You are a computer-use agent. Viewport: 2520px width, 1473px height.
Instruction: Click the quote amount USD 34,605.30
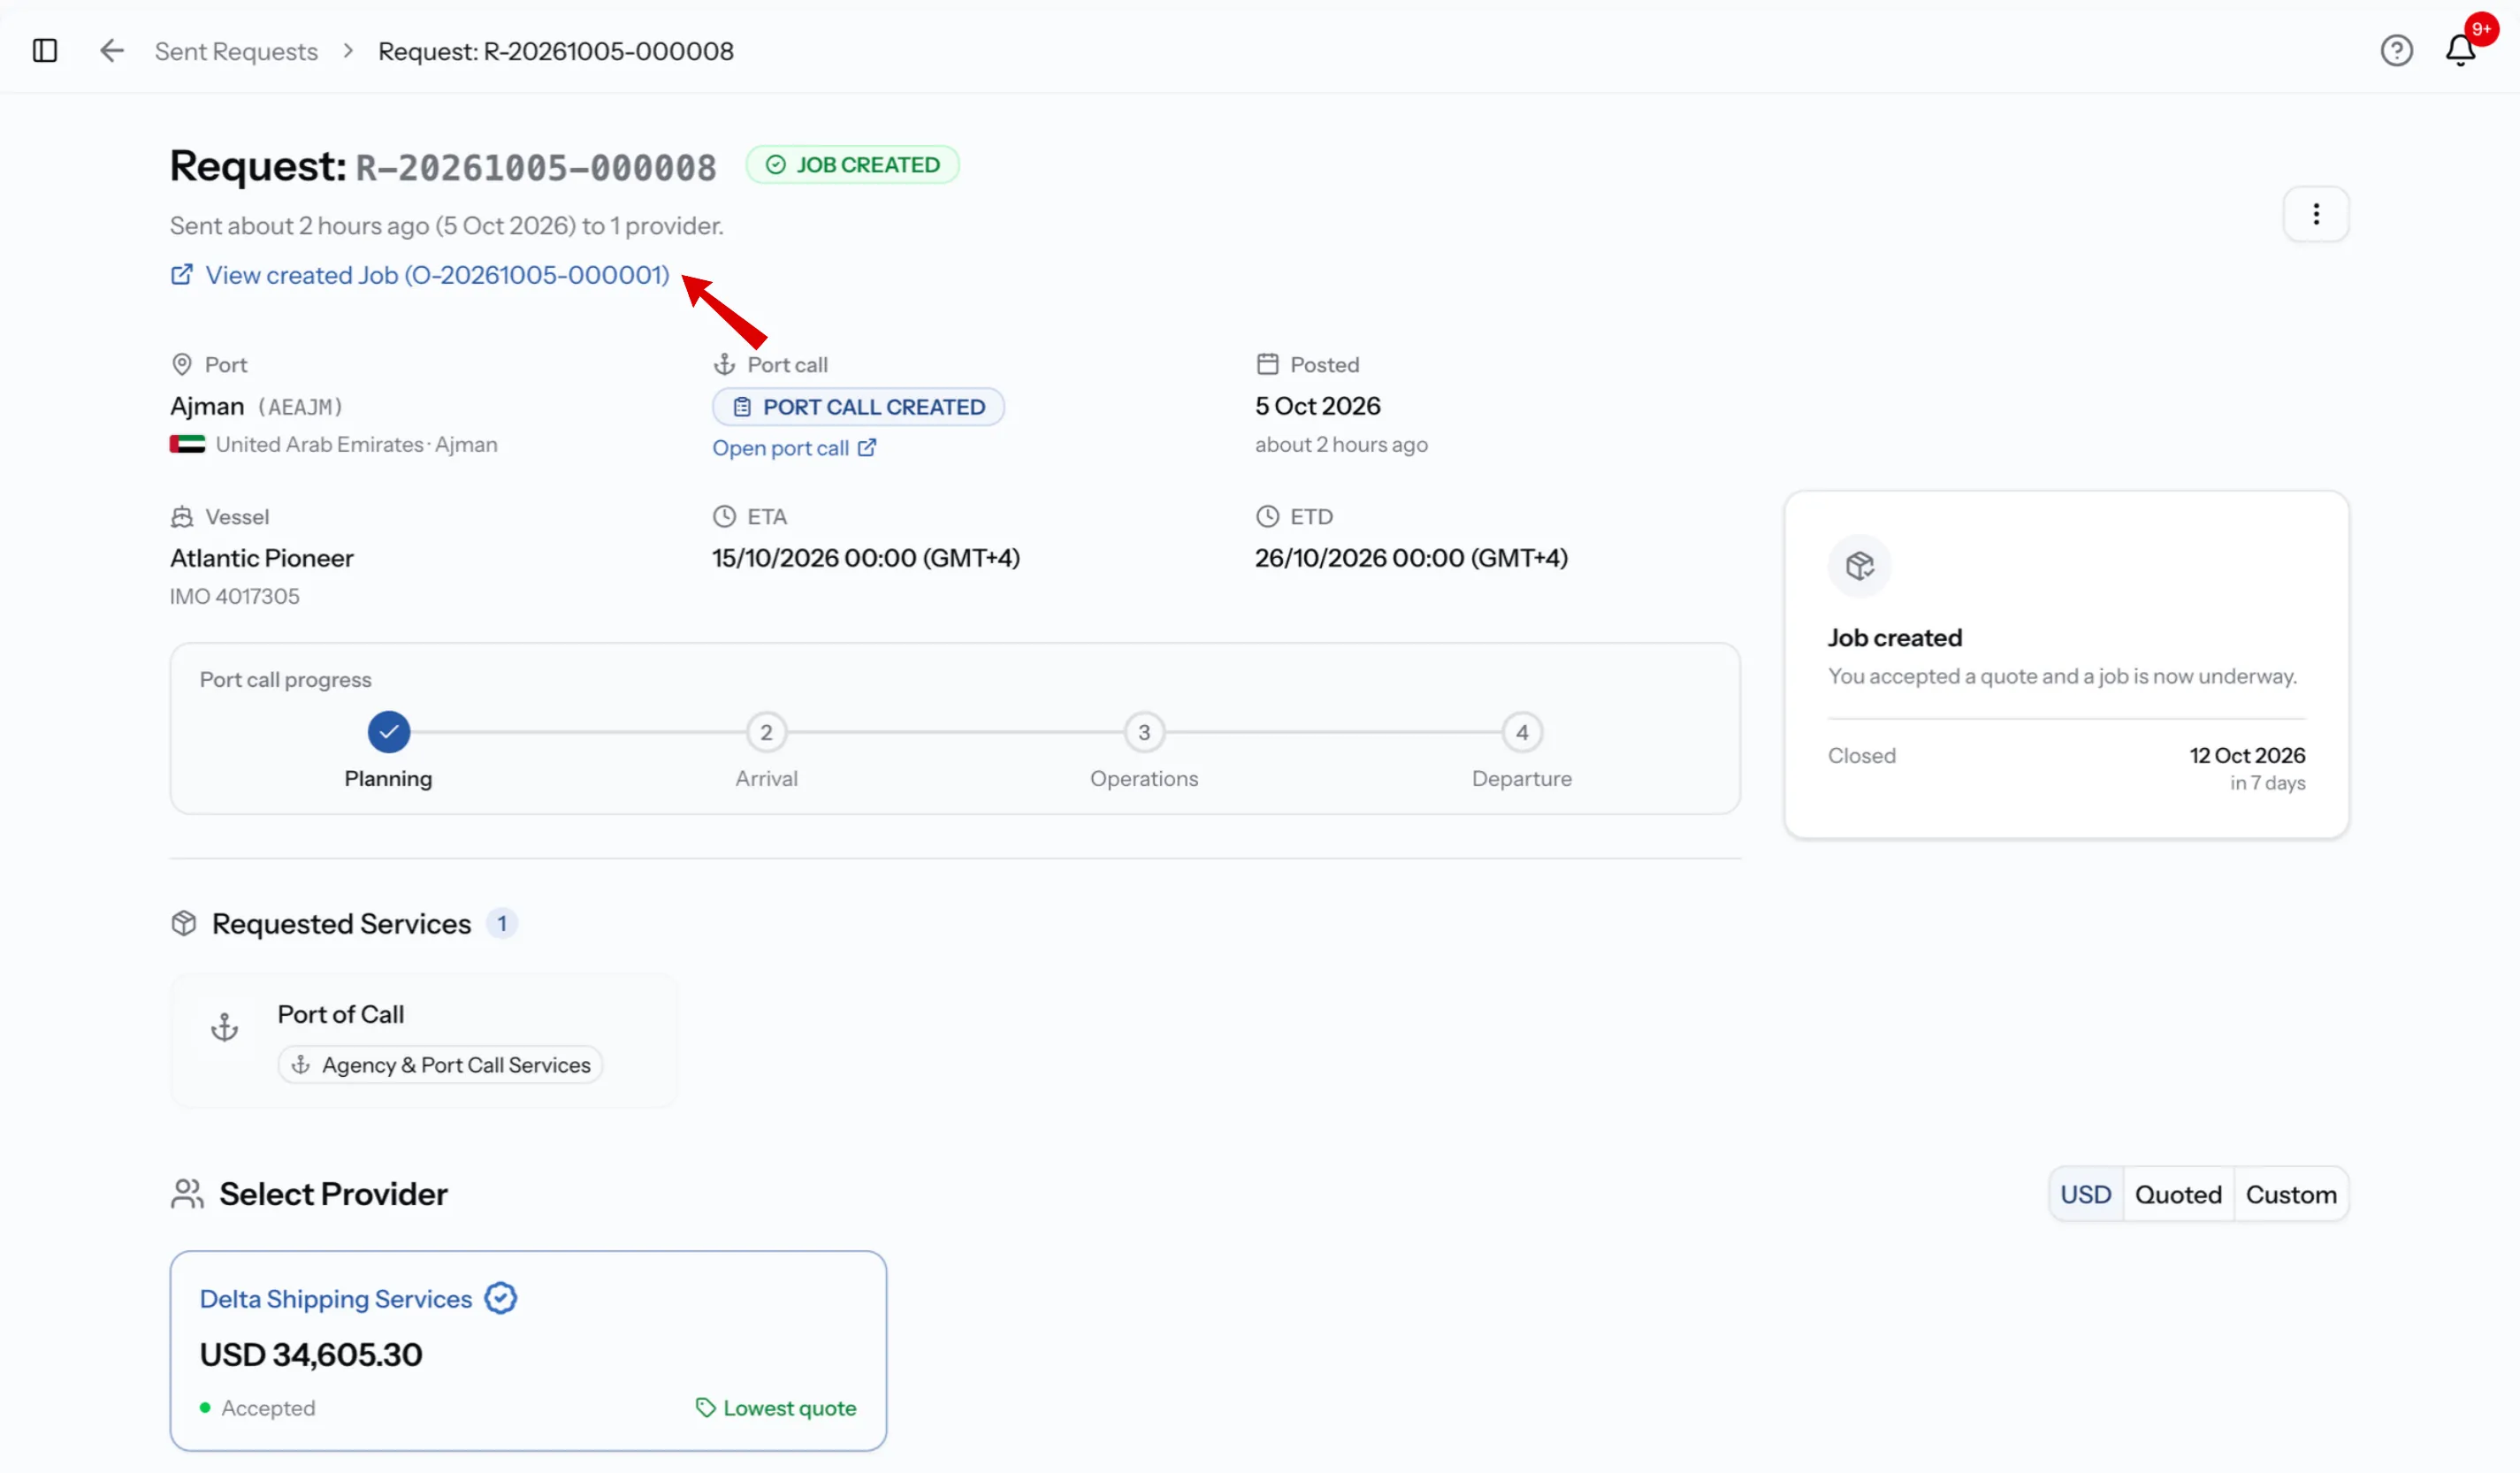click(311, 1354)
